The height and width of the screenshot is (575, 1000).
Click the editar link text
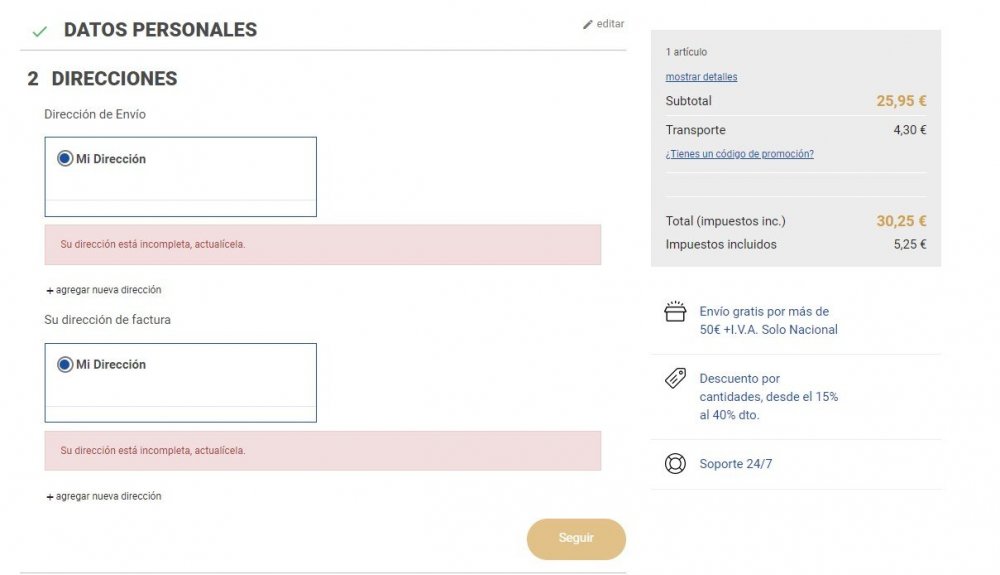[610, 24]
